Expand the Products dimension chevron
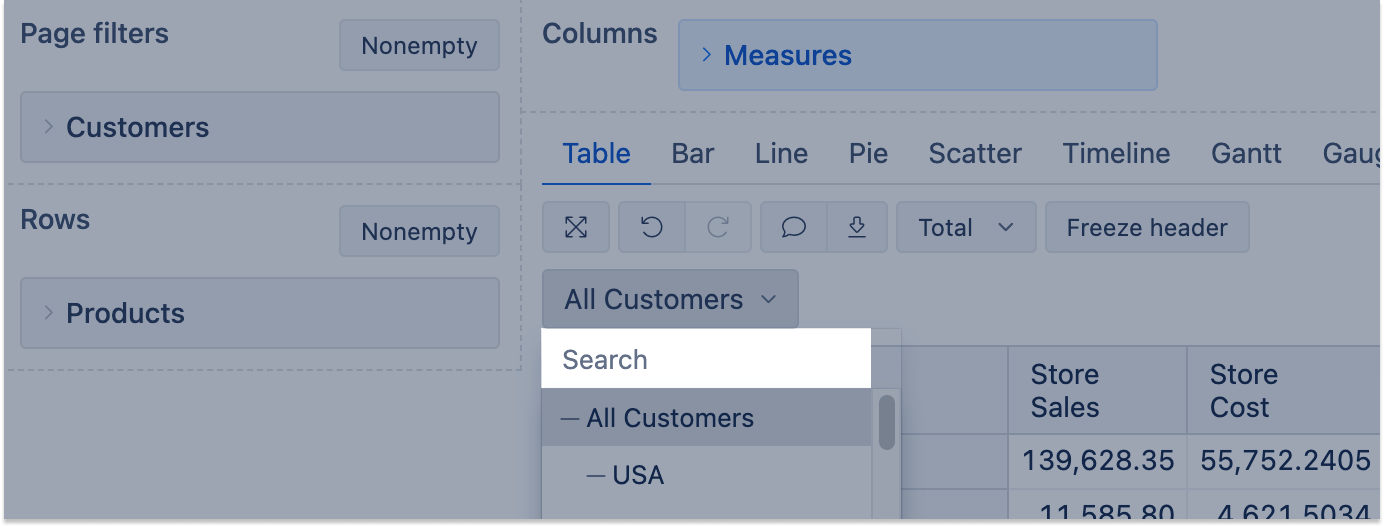The image size is (1384, 527). pyautogui.click(x=48, y=313)
